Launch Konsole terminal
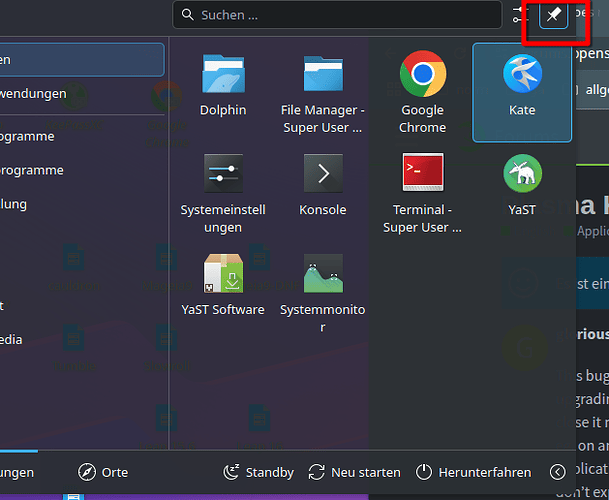The width and height of the screenshot is (609, 500). (323, 186)
